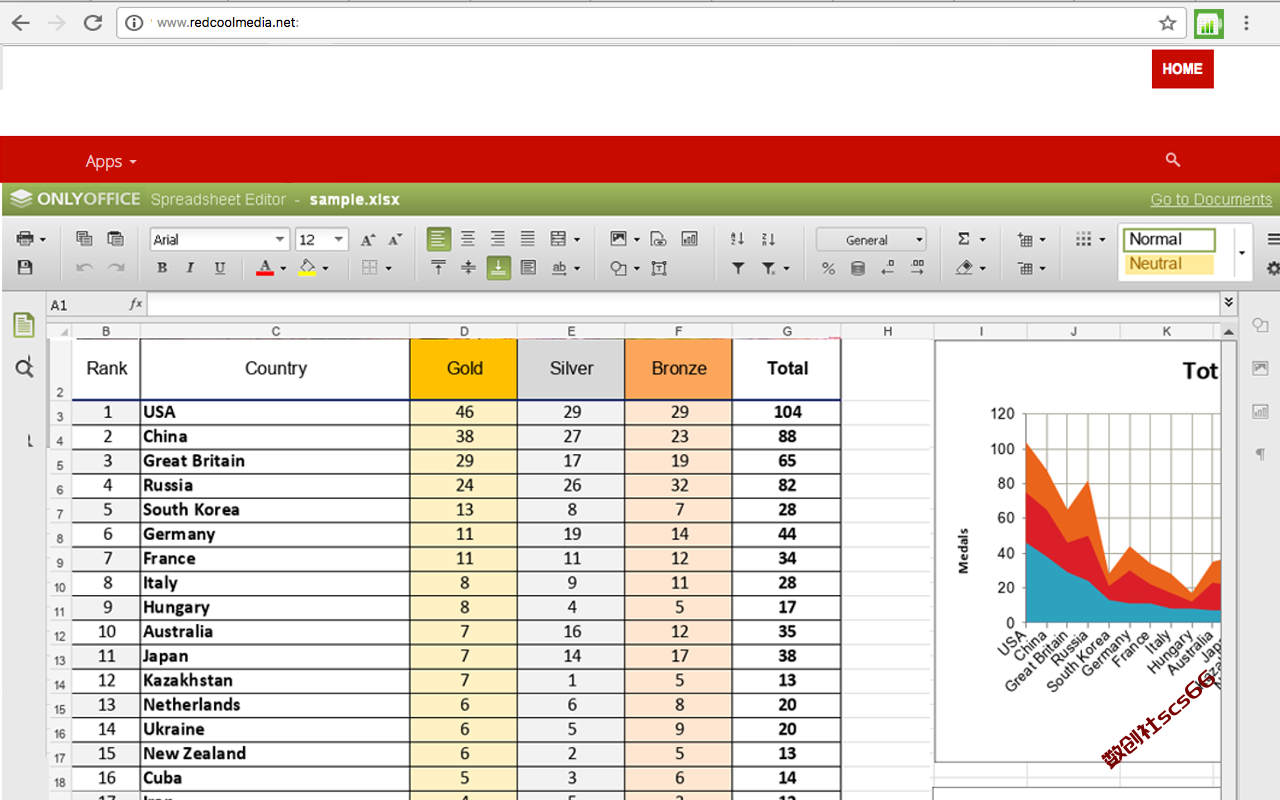
Task: Click the Filter funnel icon
Action: pos(738,268)
